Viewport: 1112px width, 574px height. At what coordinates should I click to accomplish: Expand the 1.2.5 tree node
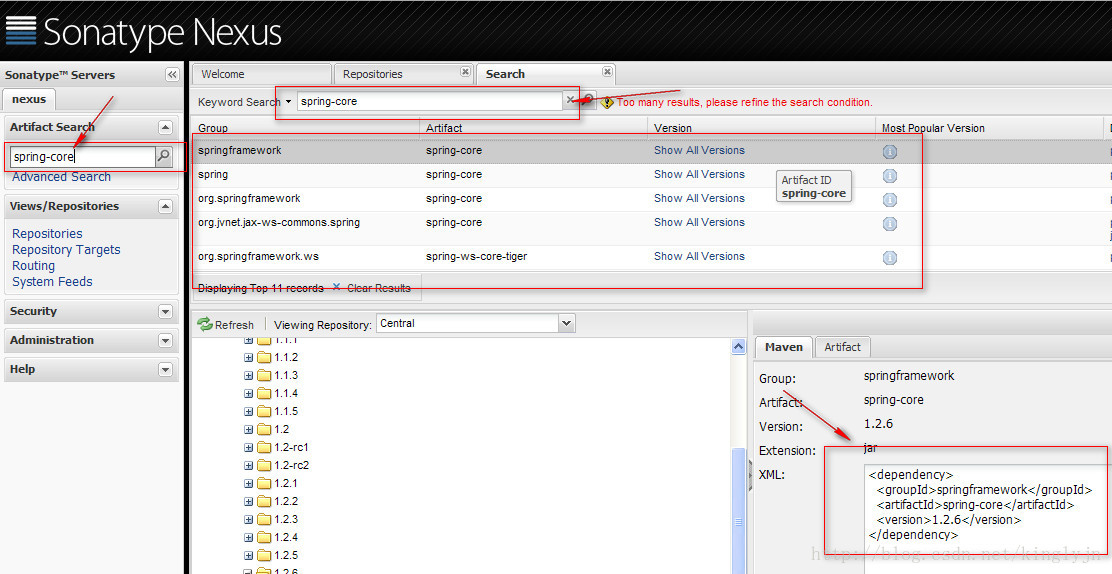tap(248, 556)
